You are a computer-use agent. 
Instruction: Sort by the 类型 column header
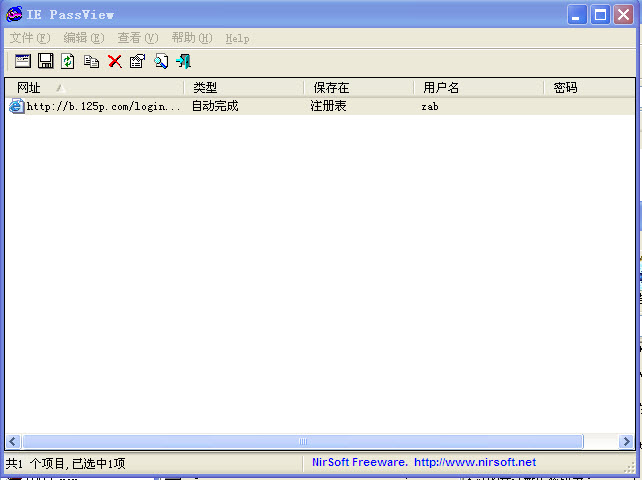click(244, 88)
